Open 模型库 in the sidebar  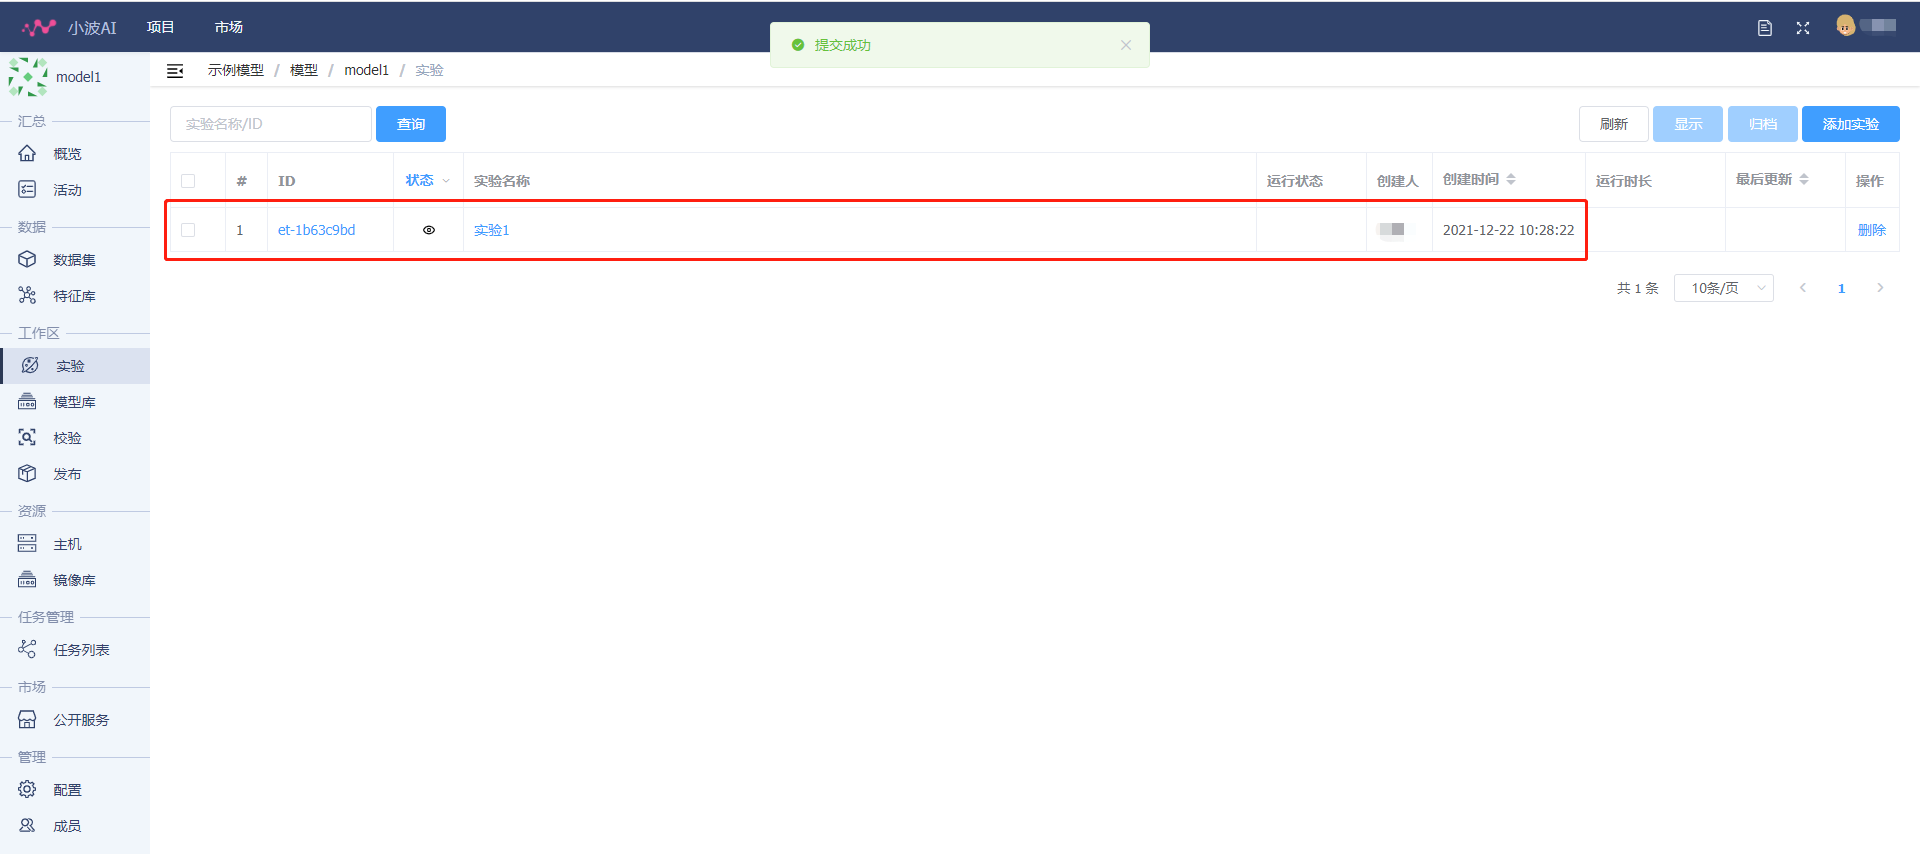click(76, 402)
